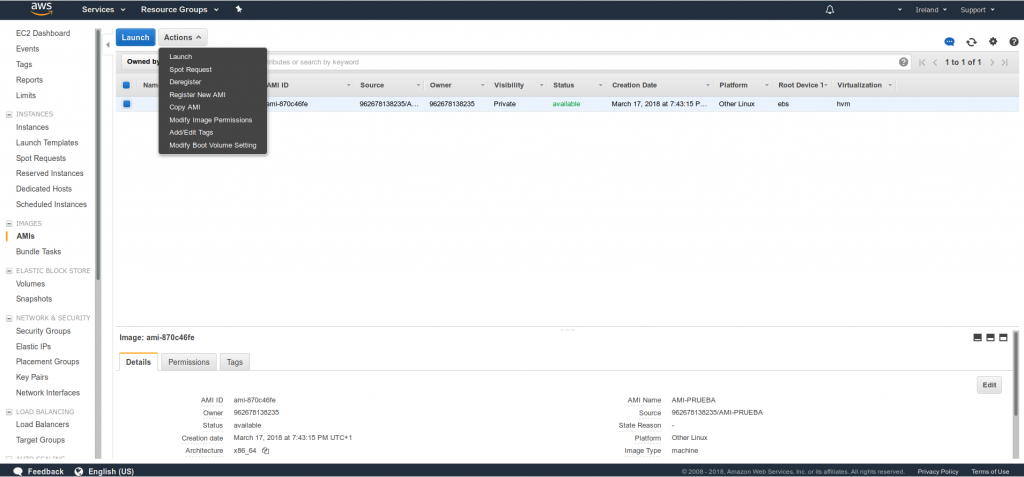Click the copy icon next to x86_64
The height and width of the screenshot is (477, 1024).
pyautogui.click(x=266, y=451)
